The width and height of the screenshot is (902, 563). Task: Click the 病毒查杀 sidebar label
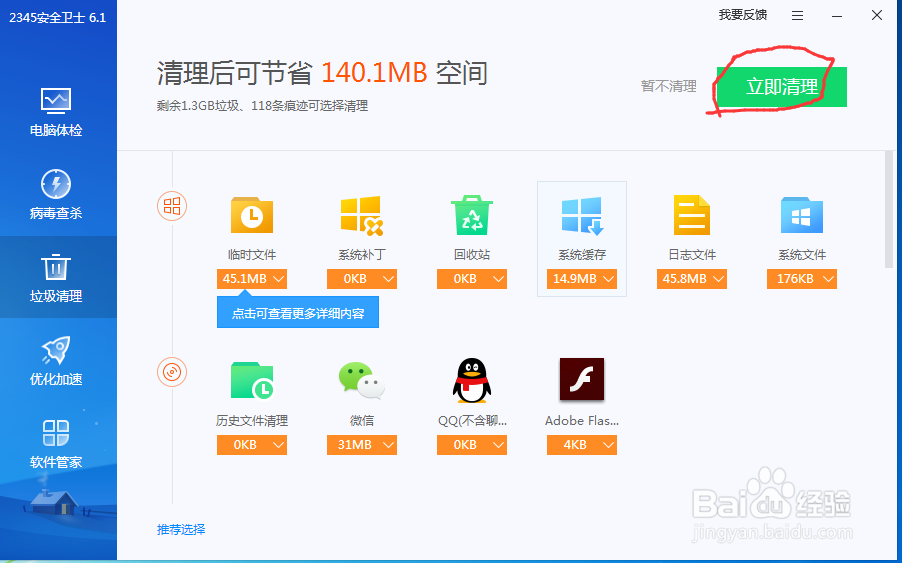click(56, 213)
